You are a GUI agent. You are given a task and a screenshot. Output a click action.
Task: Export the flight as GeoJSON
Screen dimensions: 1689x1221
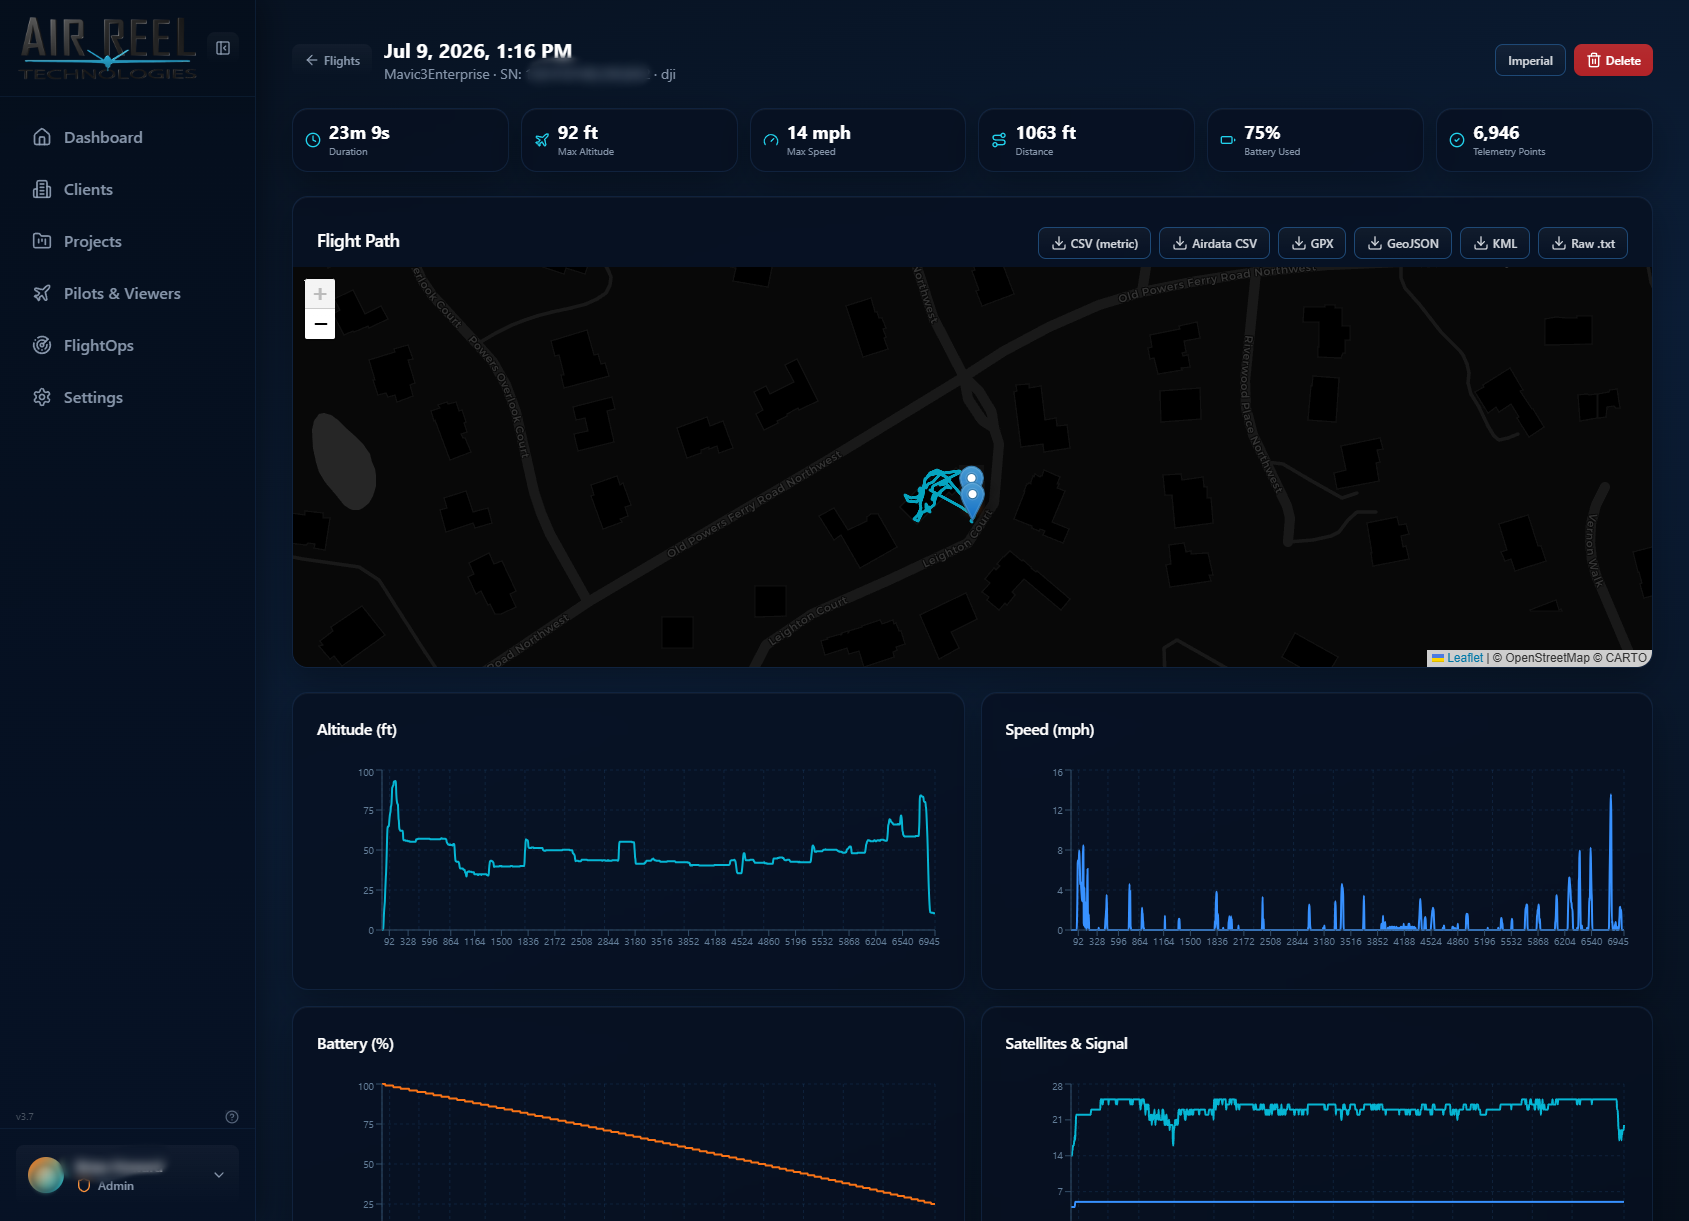(1402, 243)
